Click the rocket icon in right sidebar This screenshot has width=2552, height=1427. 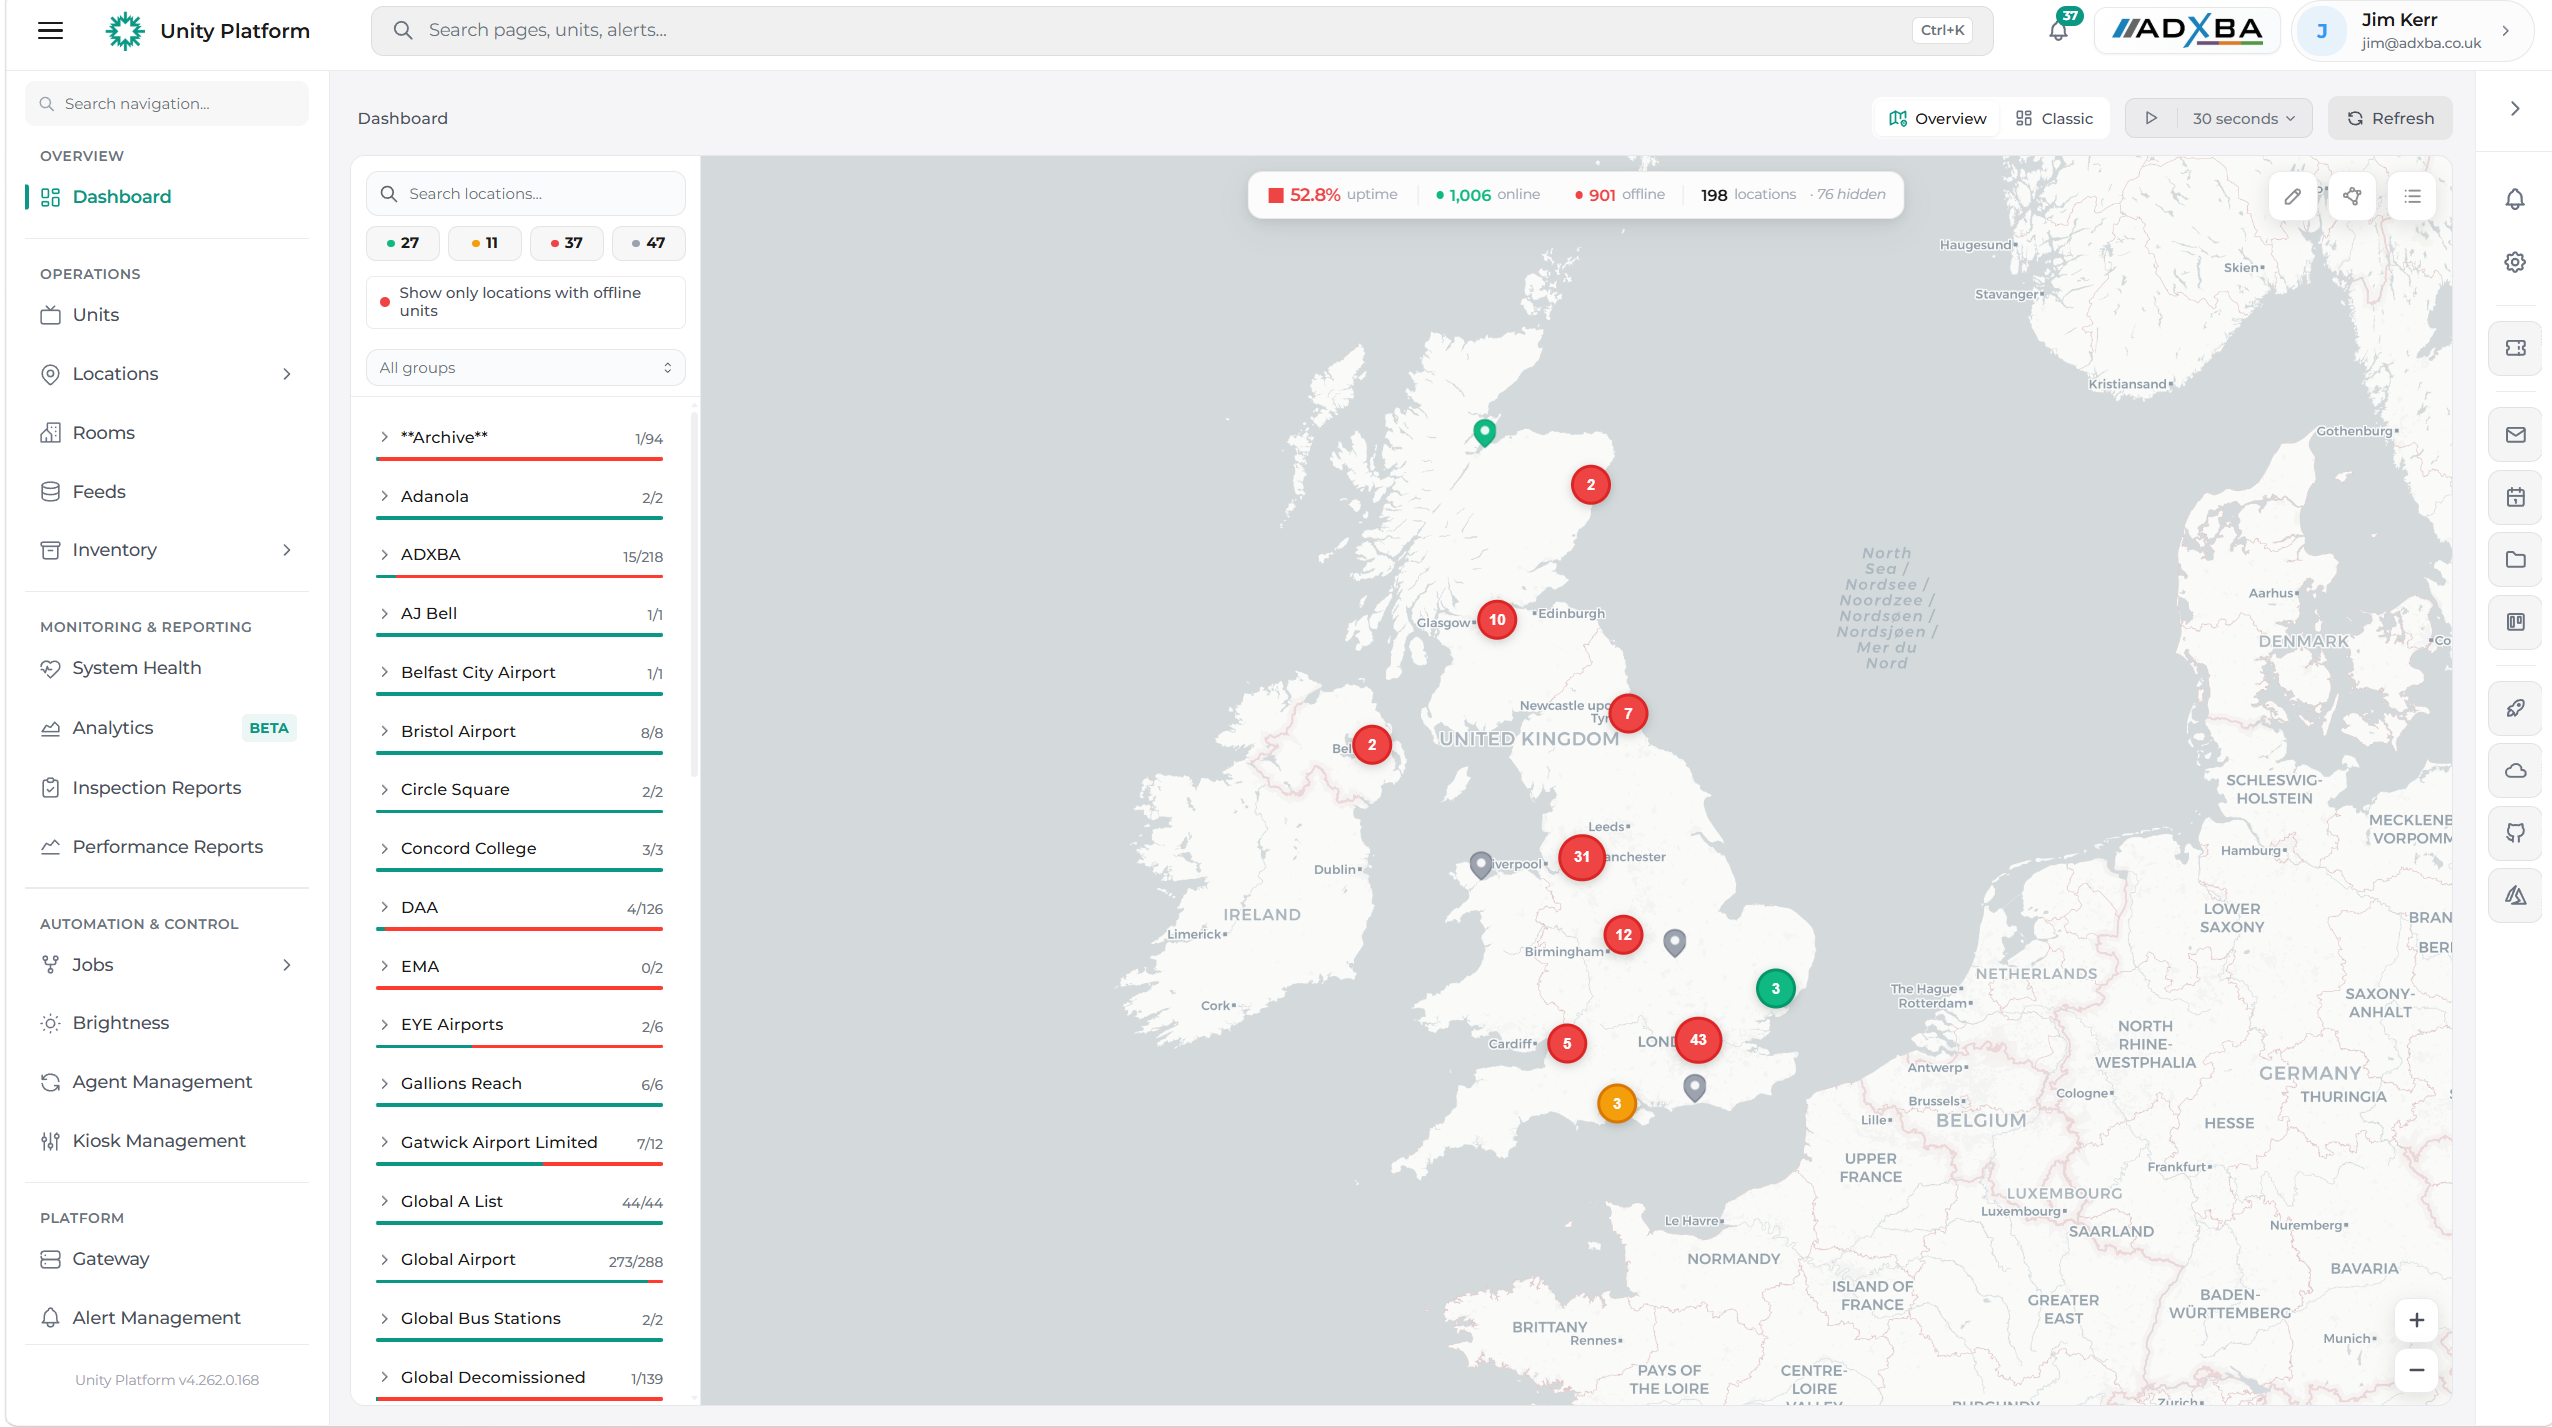tap(2515, 708)
